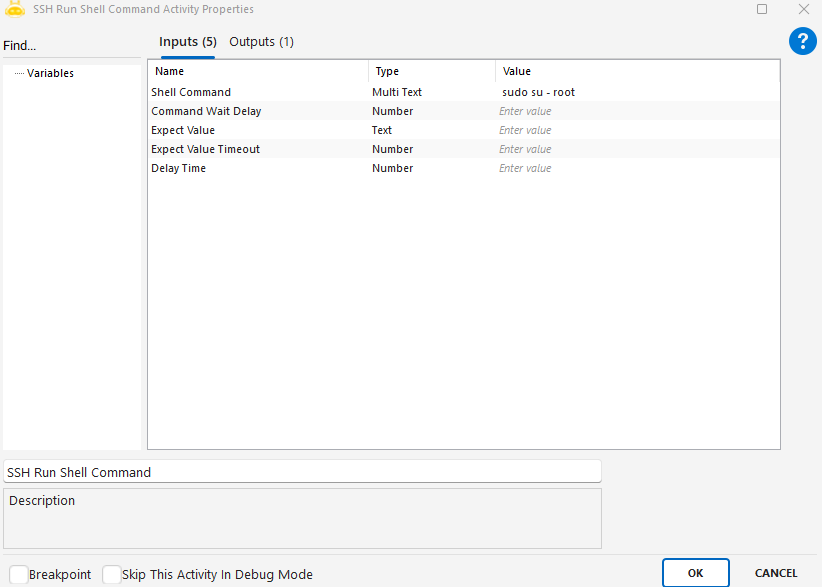Image resolution: width=822 pixels, height=587 pixels.
Task: Enable the Breakpoint checkbox
Action: coord(19,574)
